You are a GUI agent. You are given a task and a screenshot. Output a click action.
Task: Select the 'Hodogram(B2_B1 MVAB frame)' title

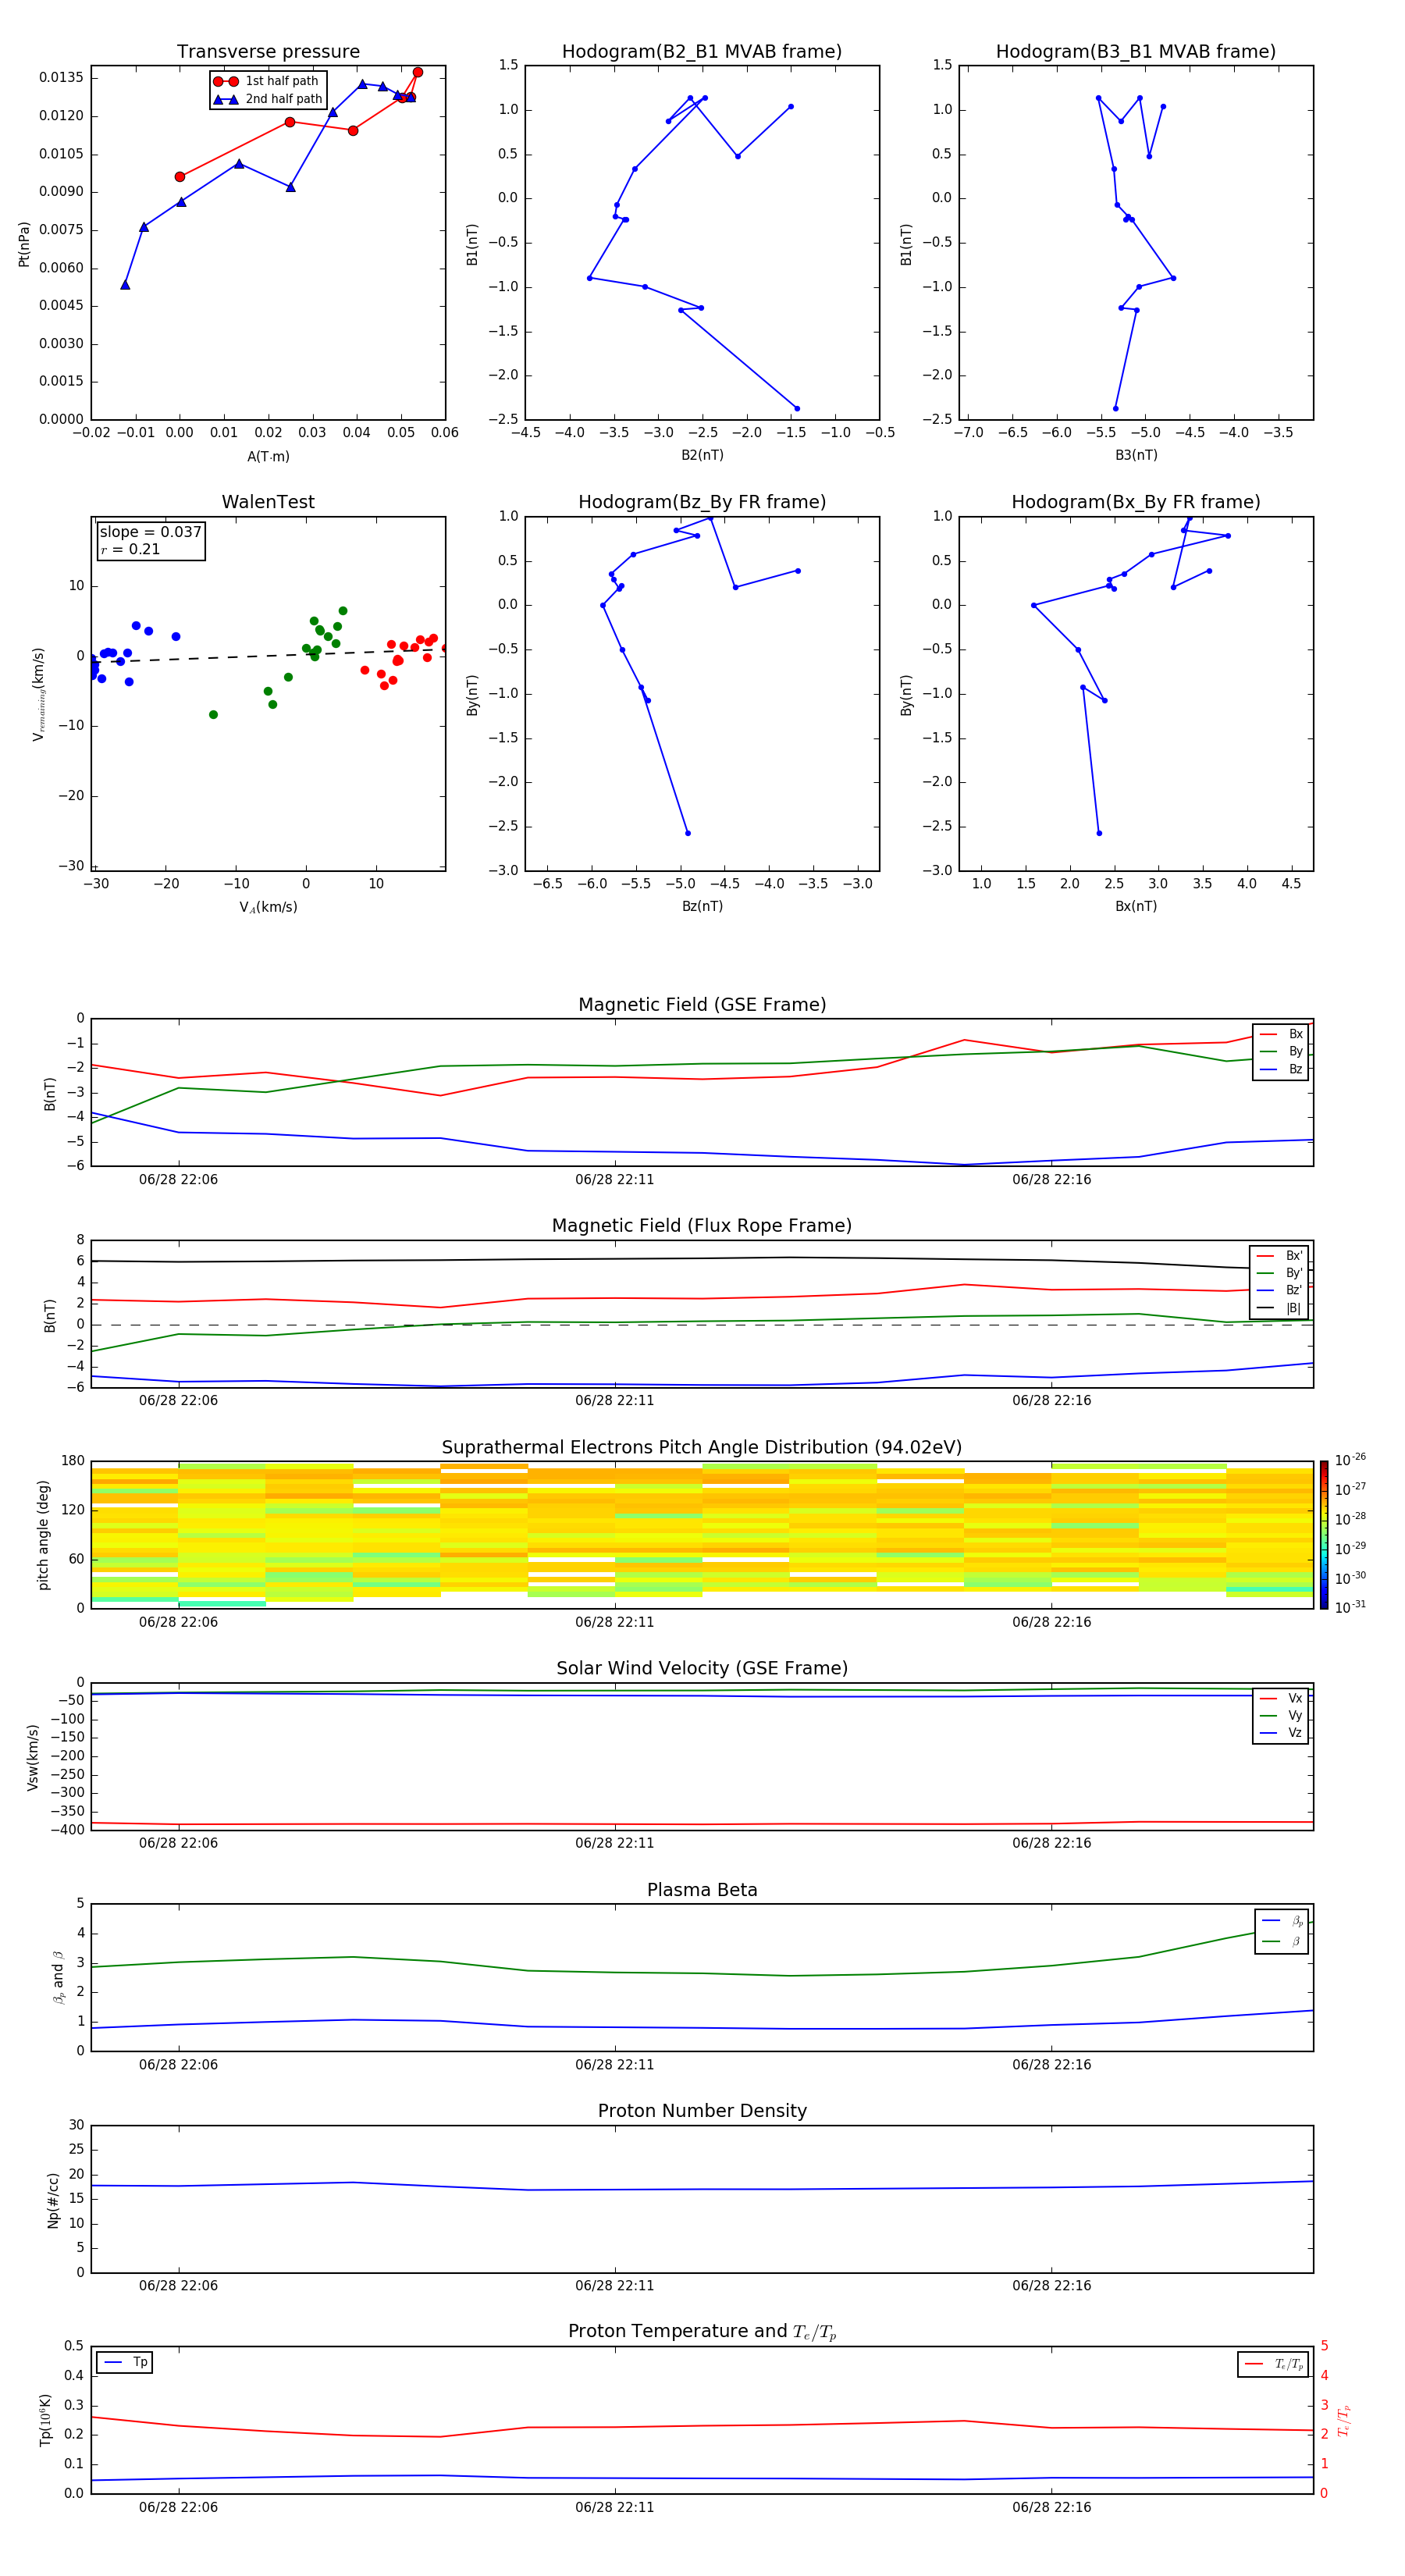click(702, 52)
